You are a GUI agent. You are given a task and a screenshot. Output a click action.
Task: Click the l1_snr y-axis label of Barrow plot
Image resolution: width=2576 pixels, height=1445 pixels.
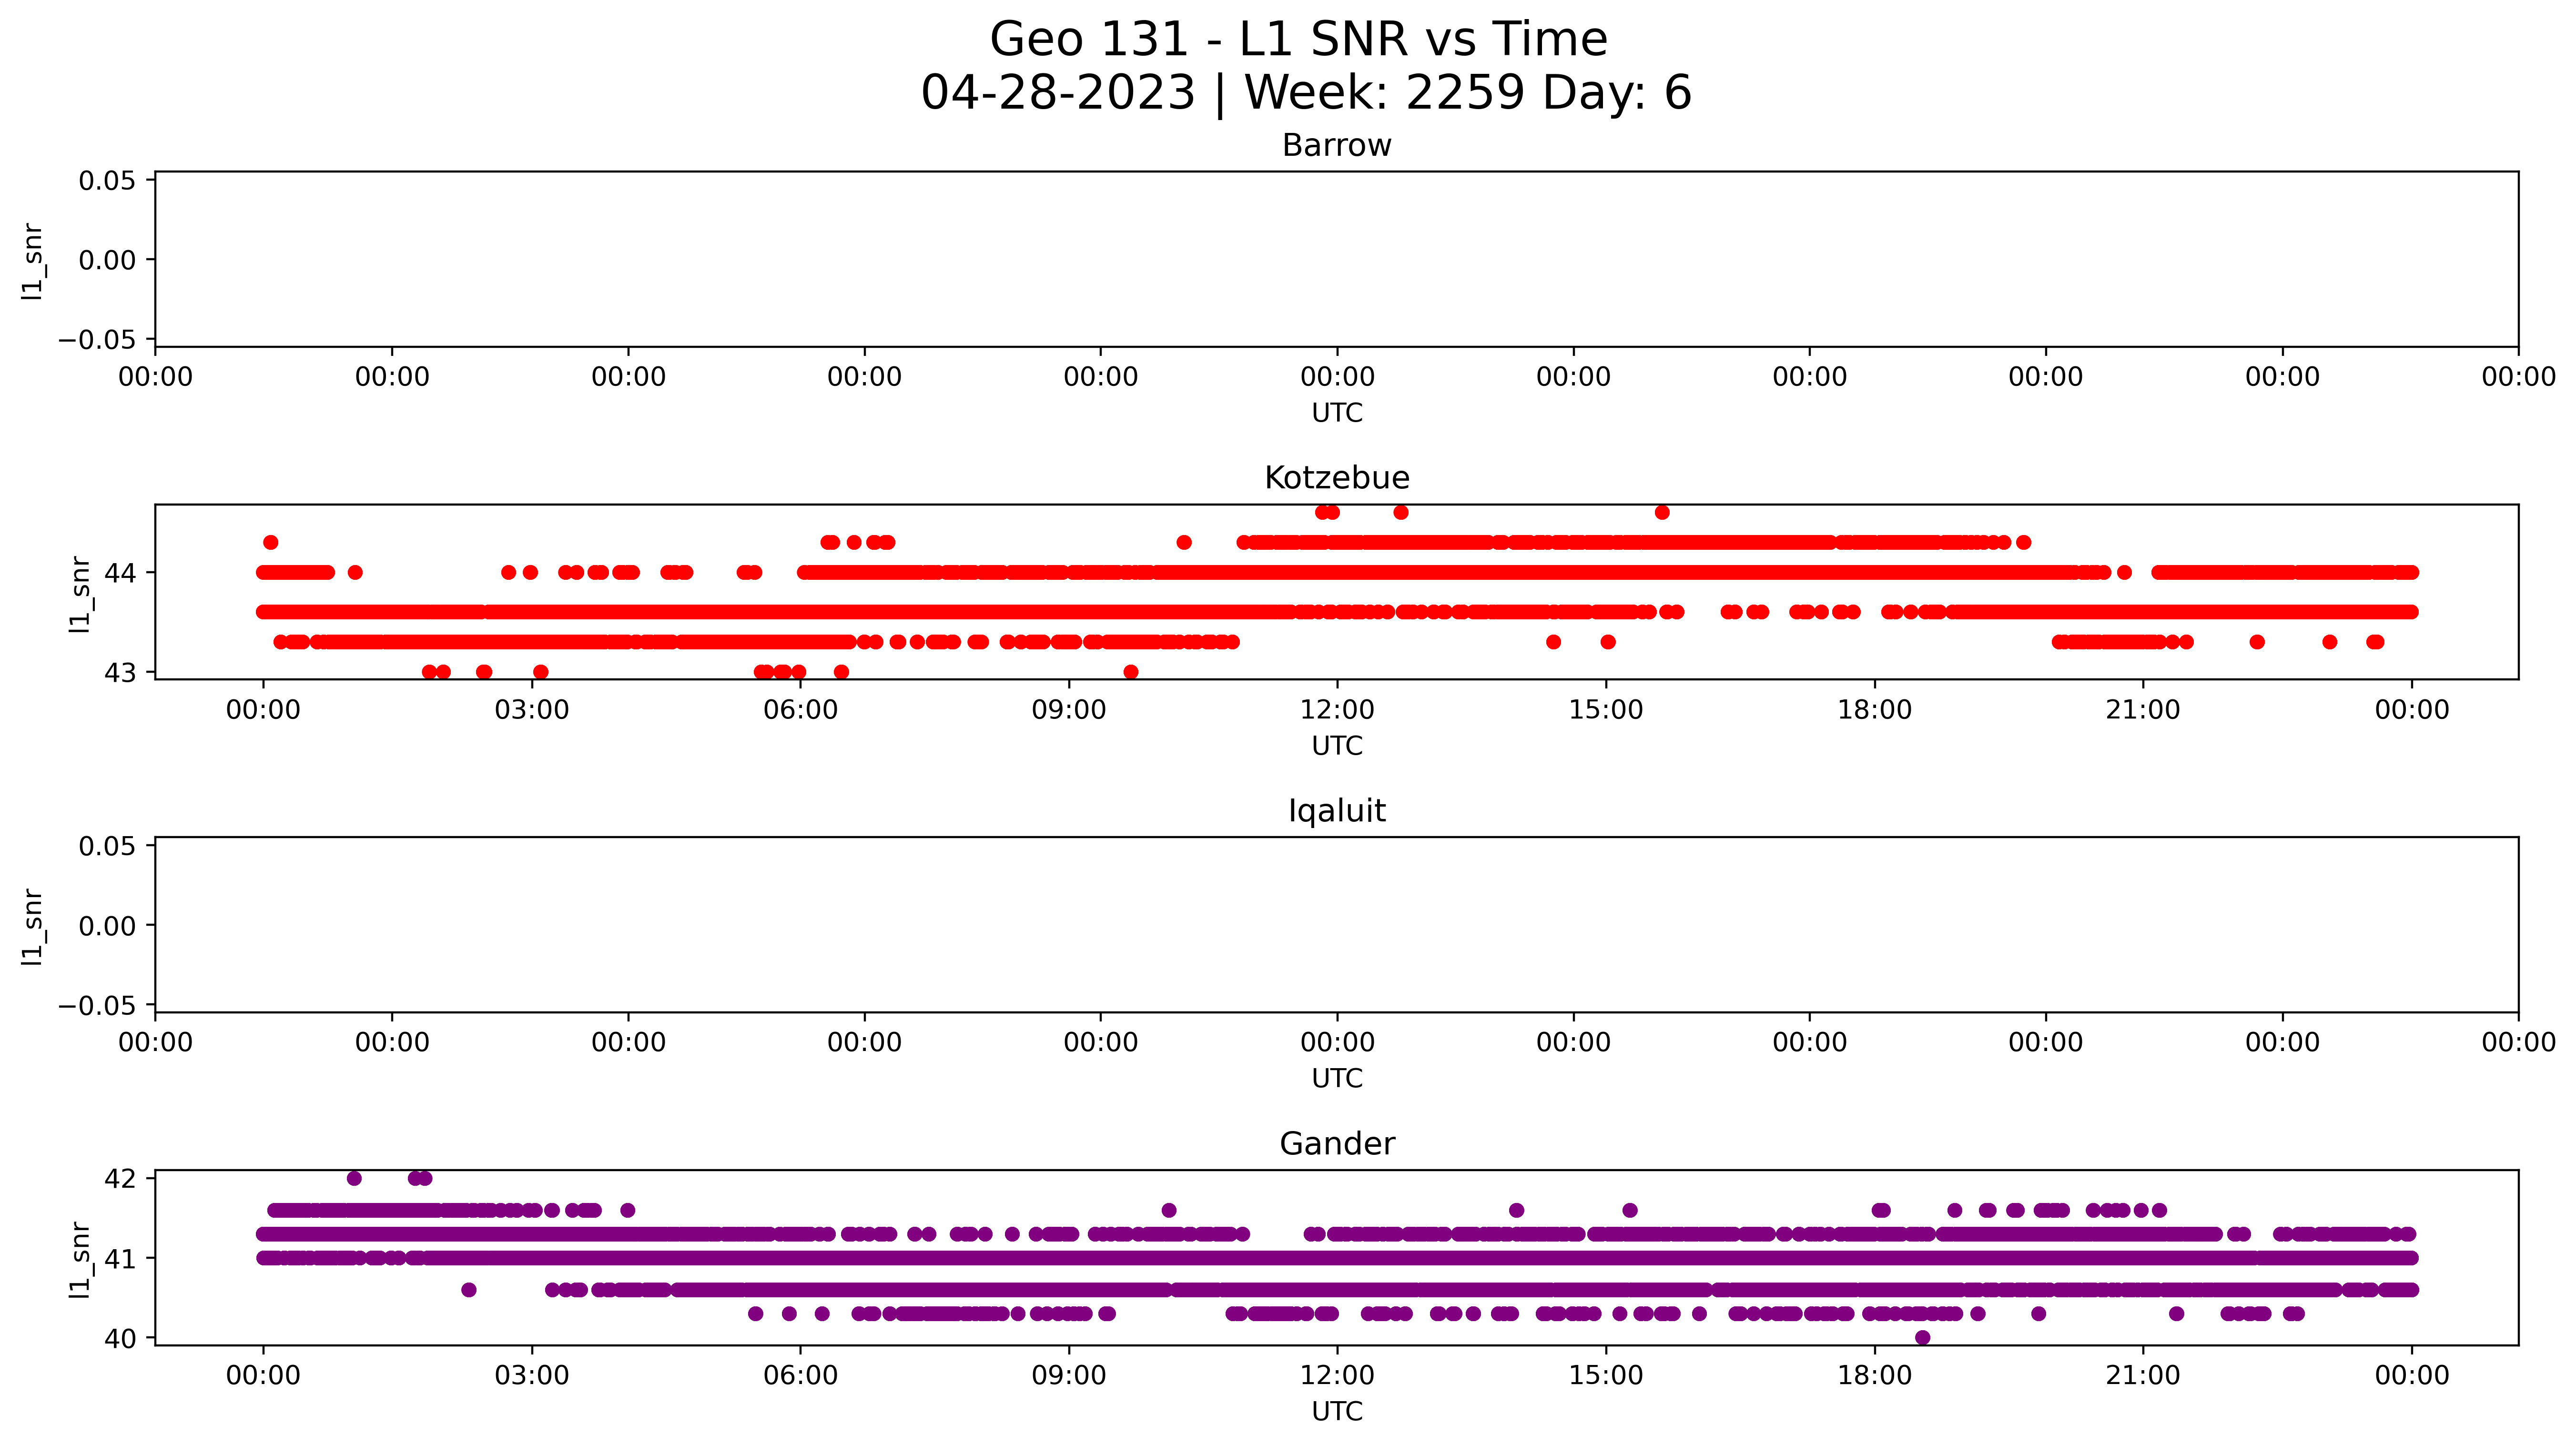point(33,261)
